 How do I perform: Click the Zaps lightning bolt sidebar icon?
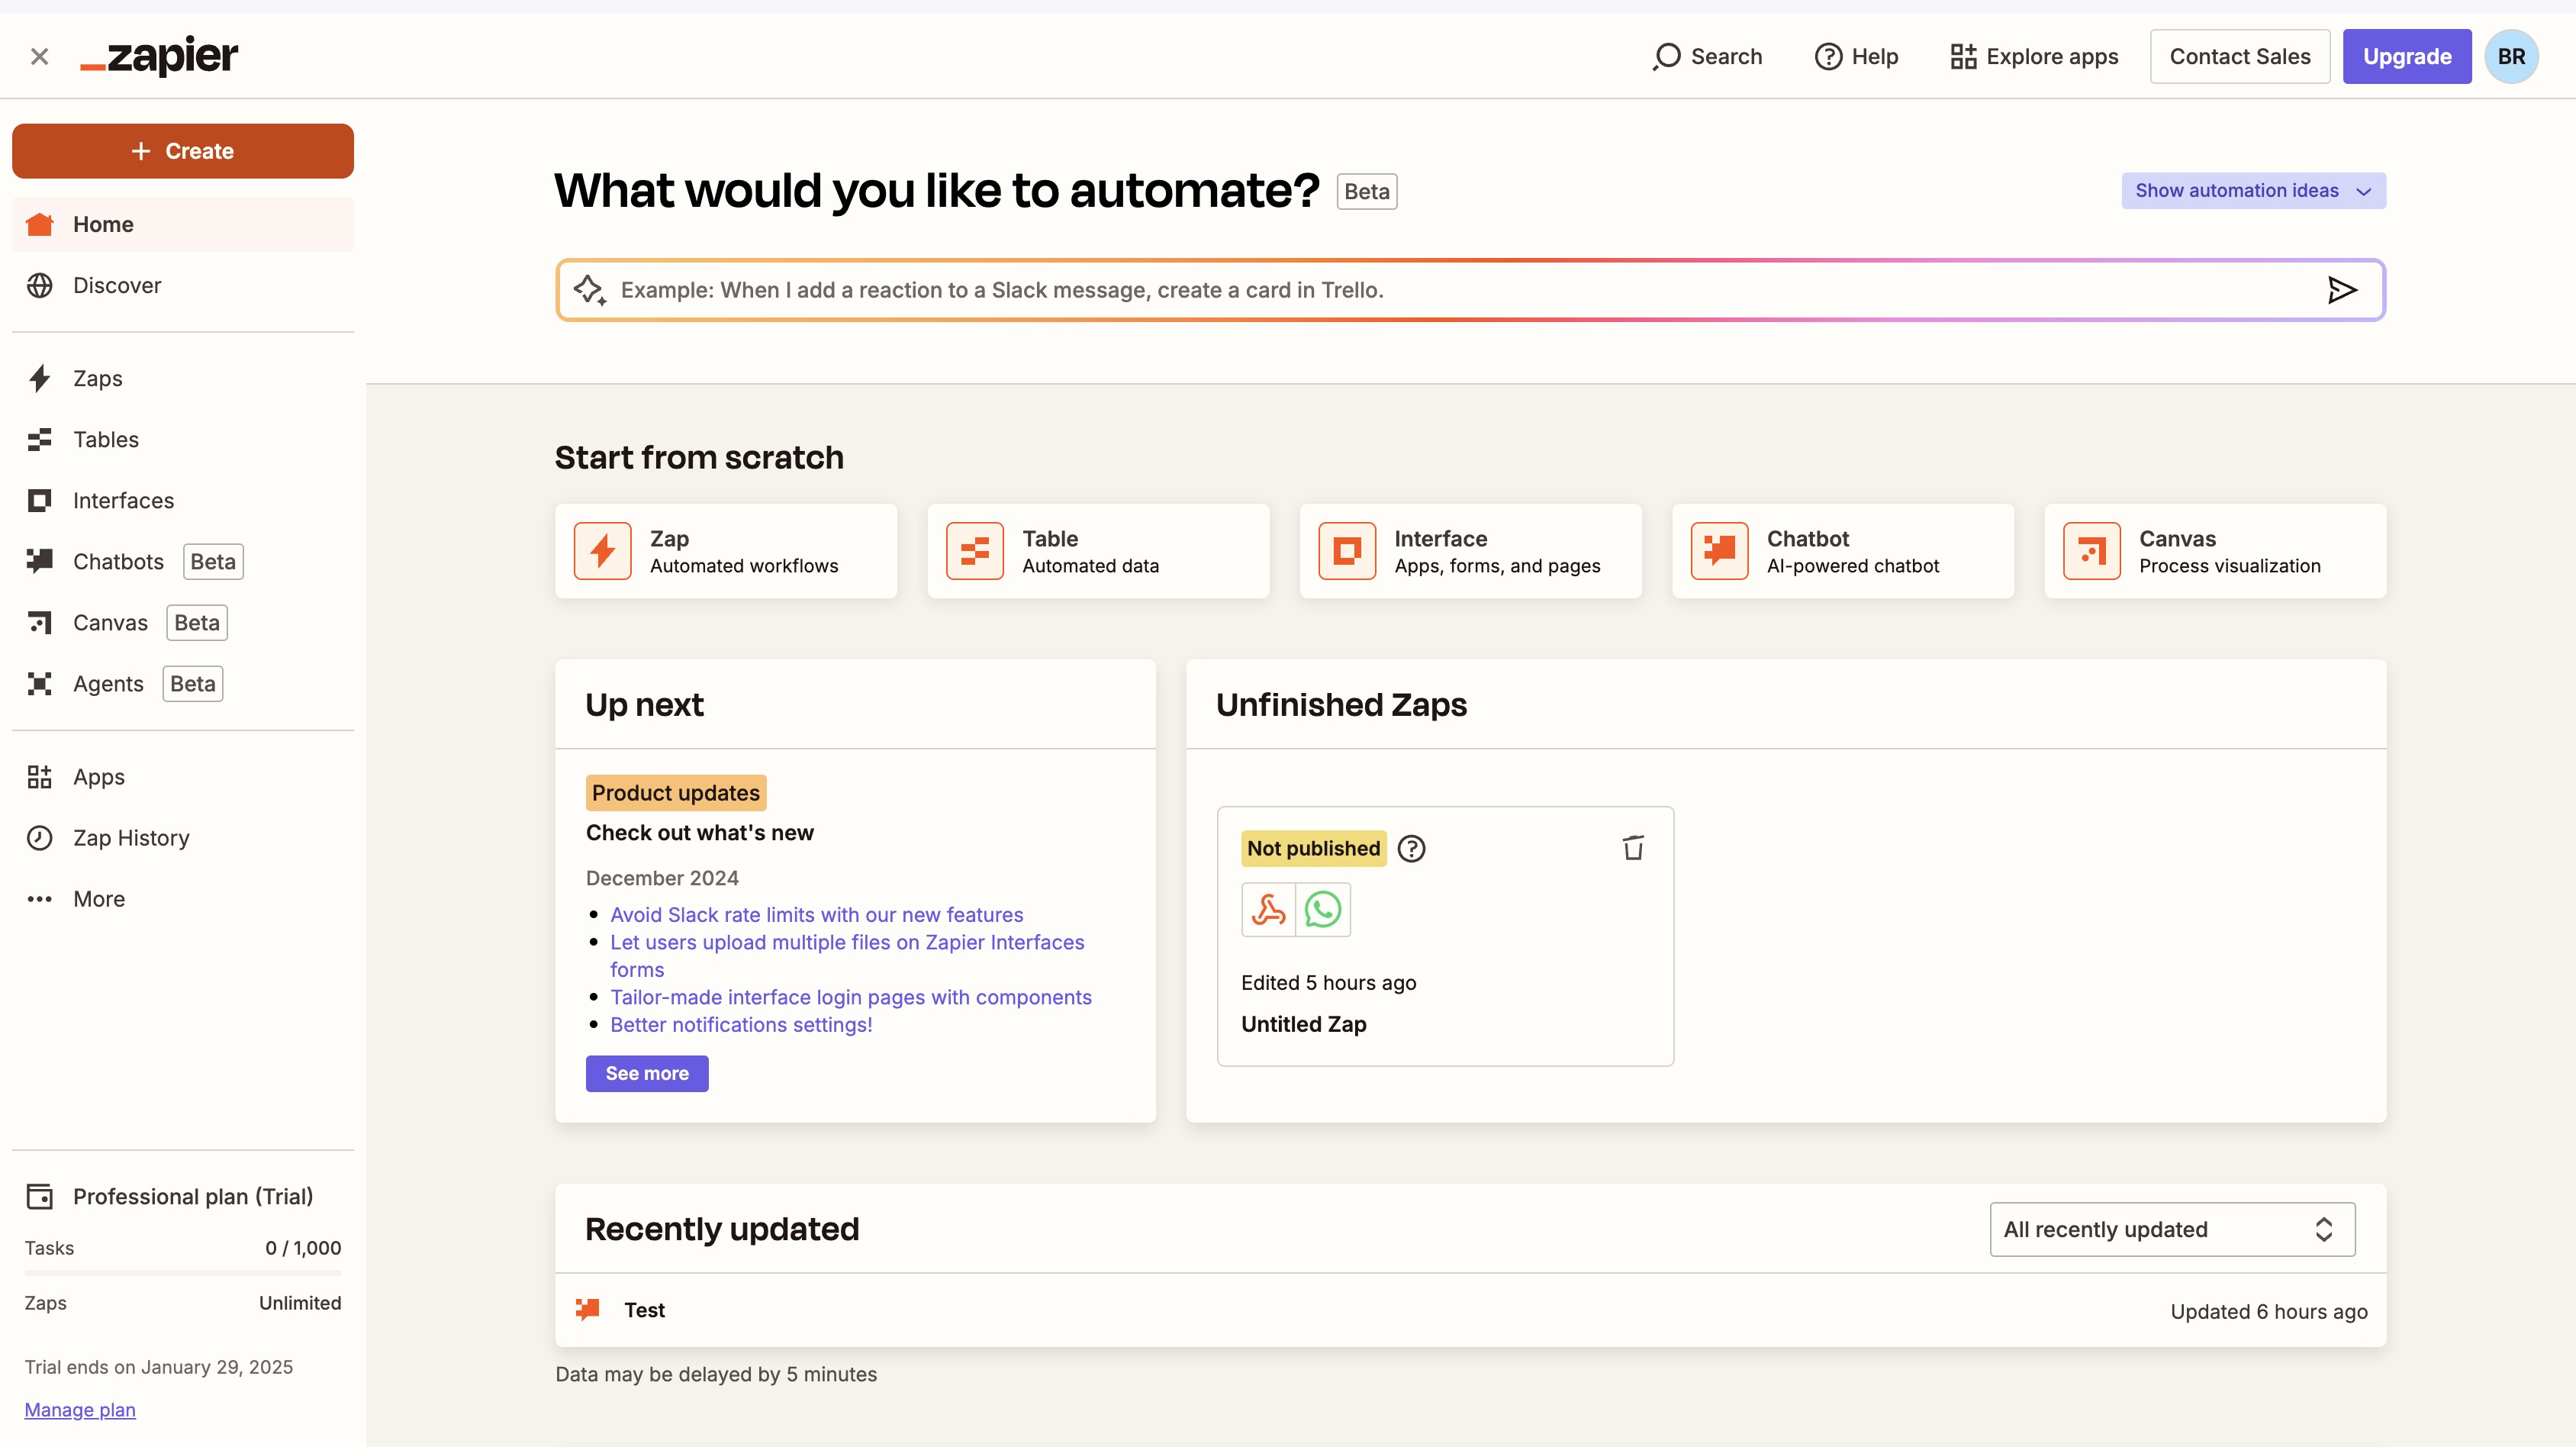click(39, 378)
